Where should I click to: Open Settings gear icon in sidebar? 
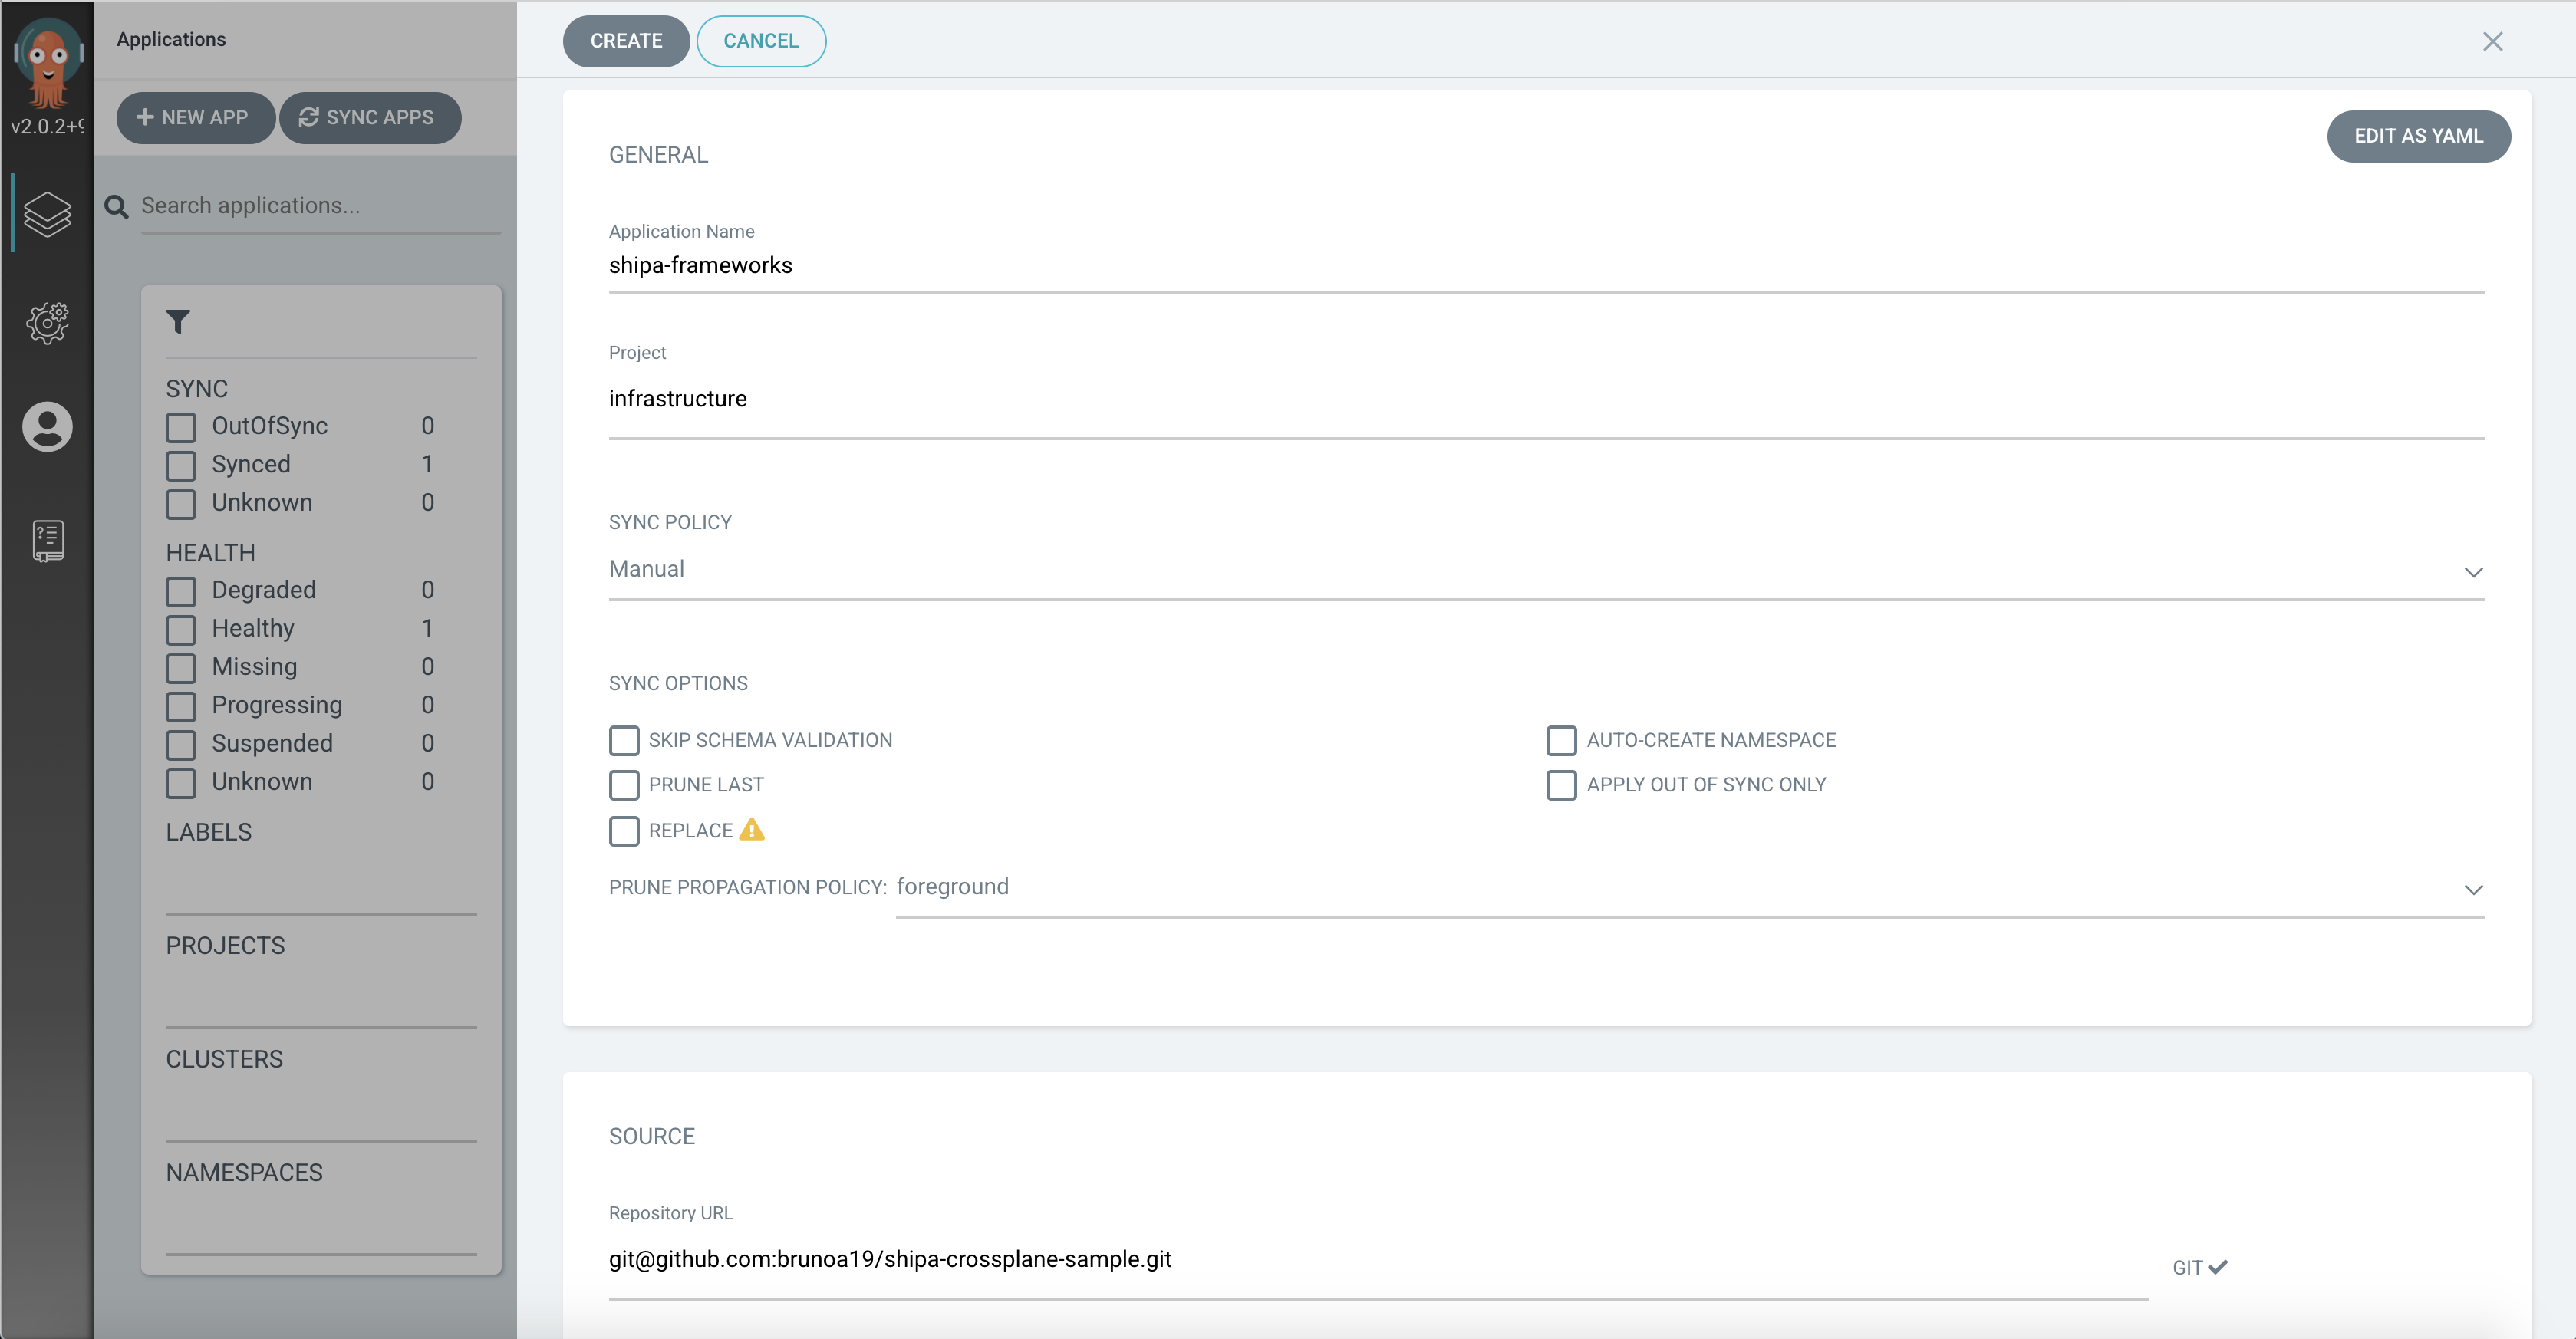tap(47, 323)
